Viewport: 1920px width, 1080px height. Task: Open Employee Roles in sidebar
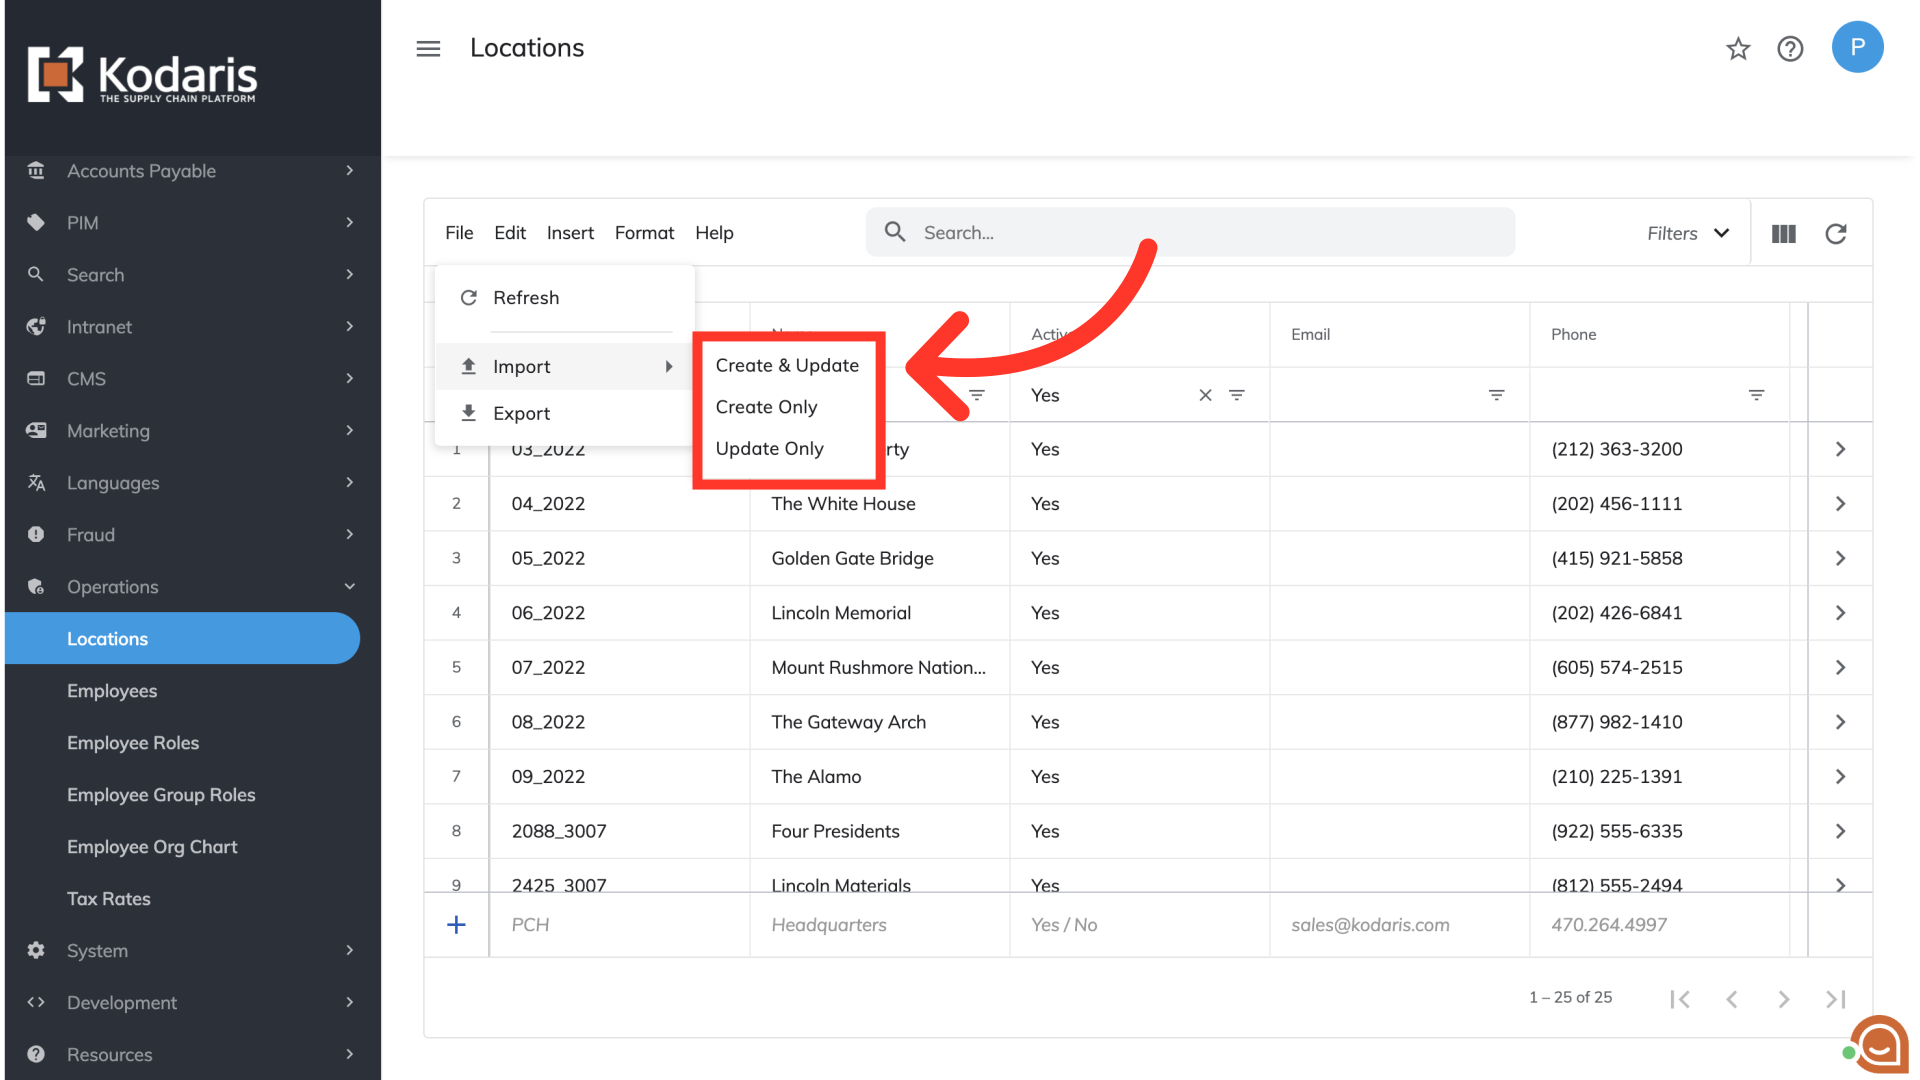pos(133,743)
